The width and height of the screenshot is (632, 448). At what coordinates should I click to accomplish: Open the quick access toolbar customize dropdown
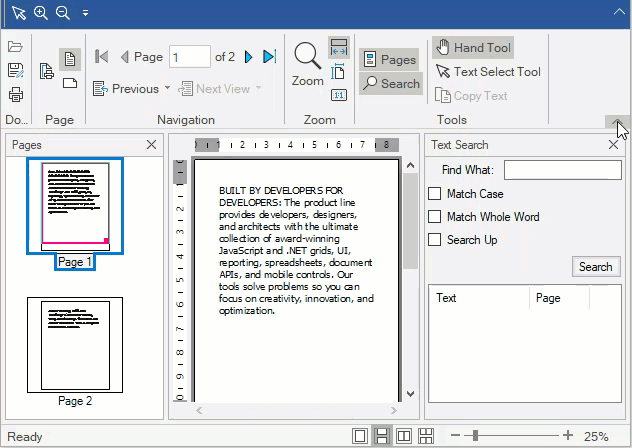pyautogui.click(x=85, y=13)
